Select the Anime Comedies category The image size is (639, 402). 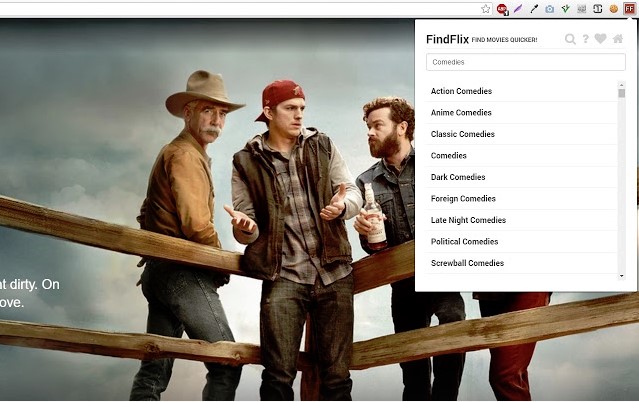[522, 113]
